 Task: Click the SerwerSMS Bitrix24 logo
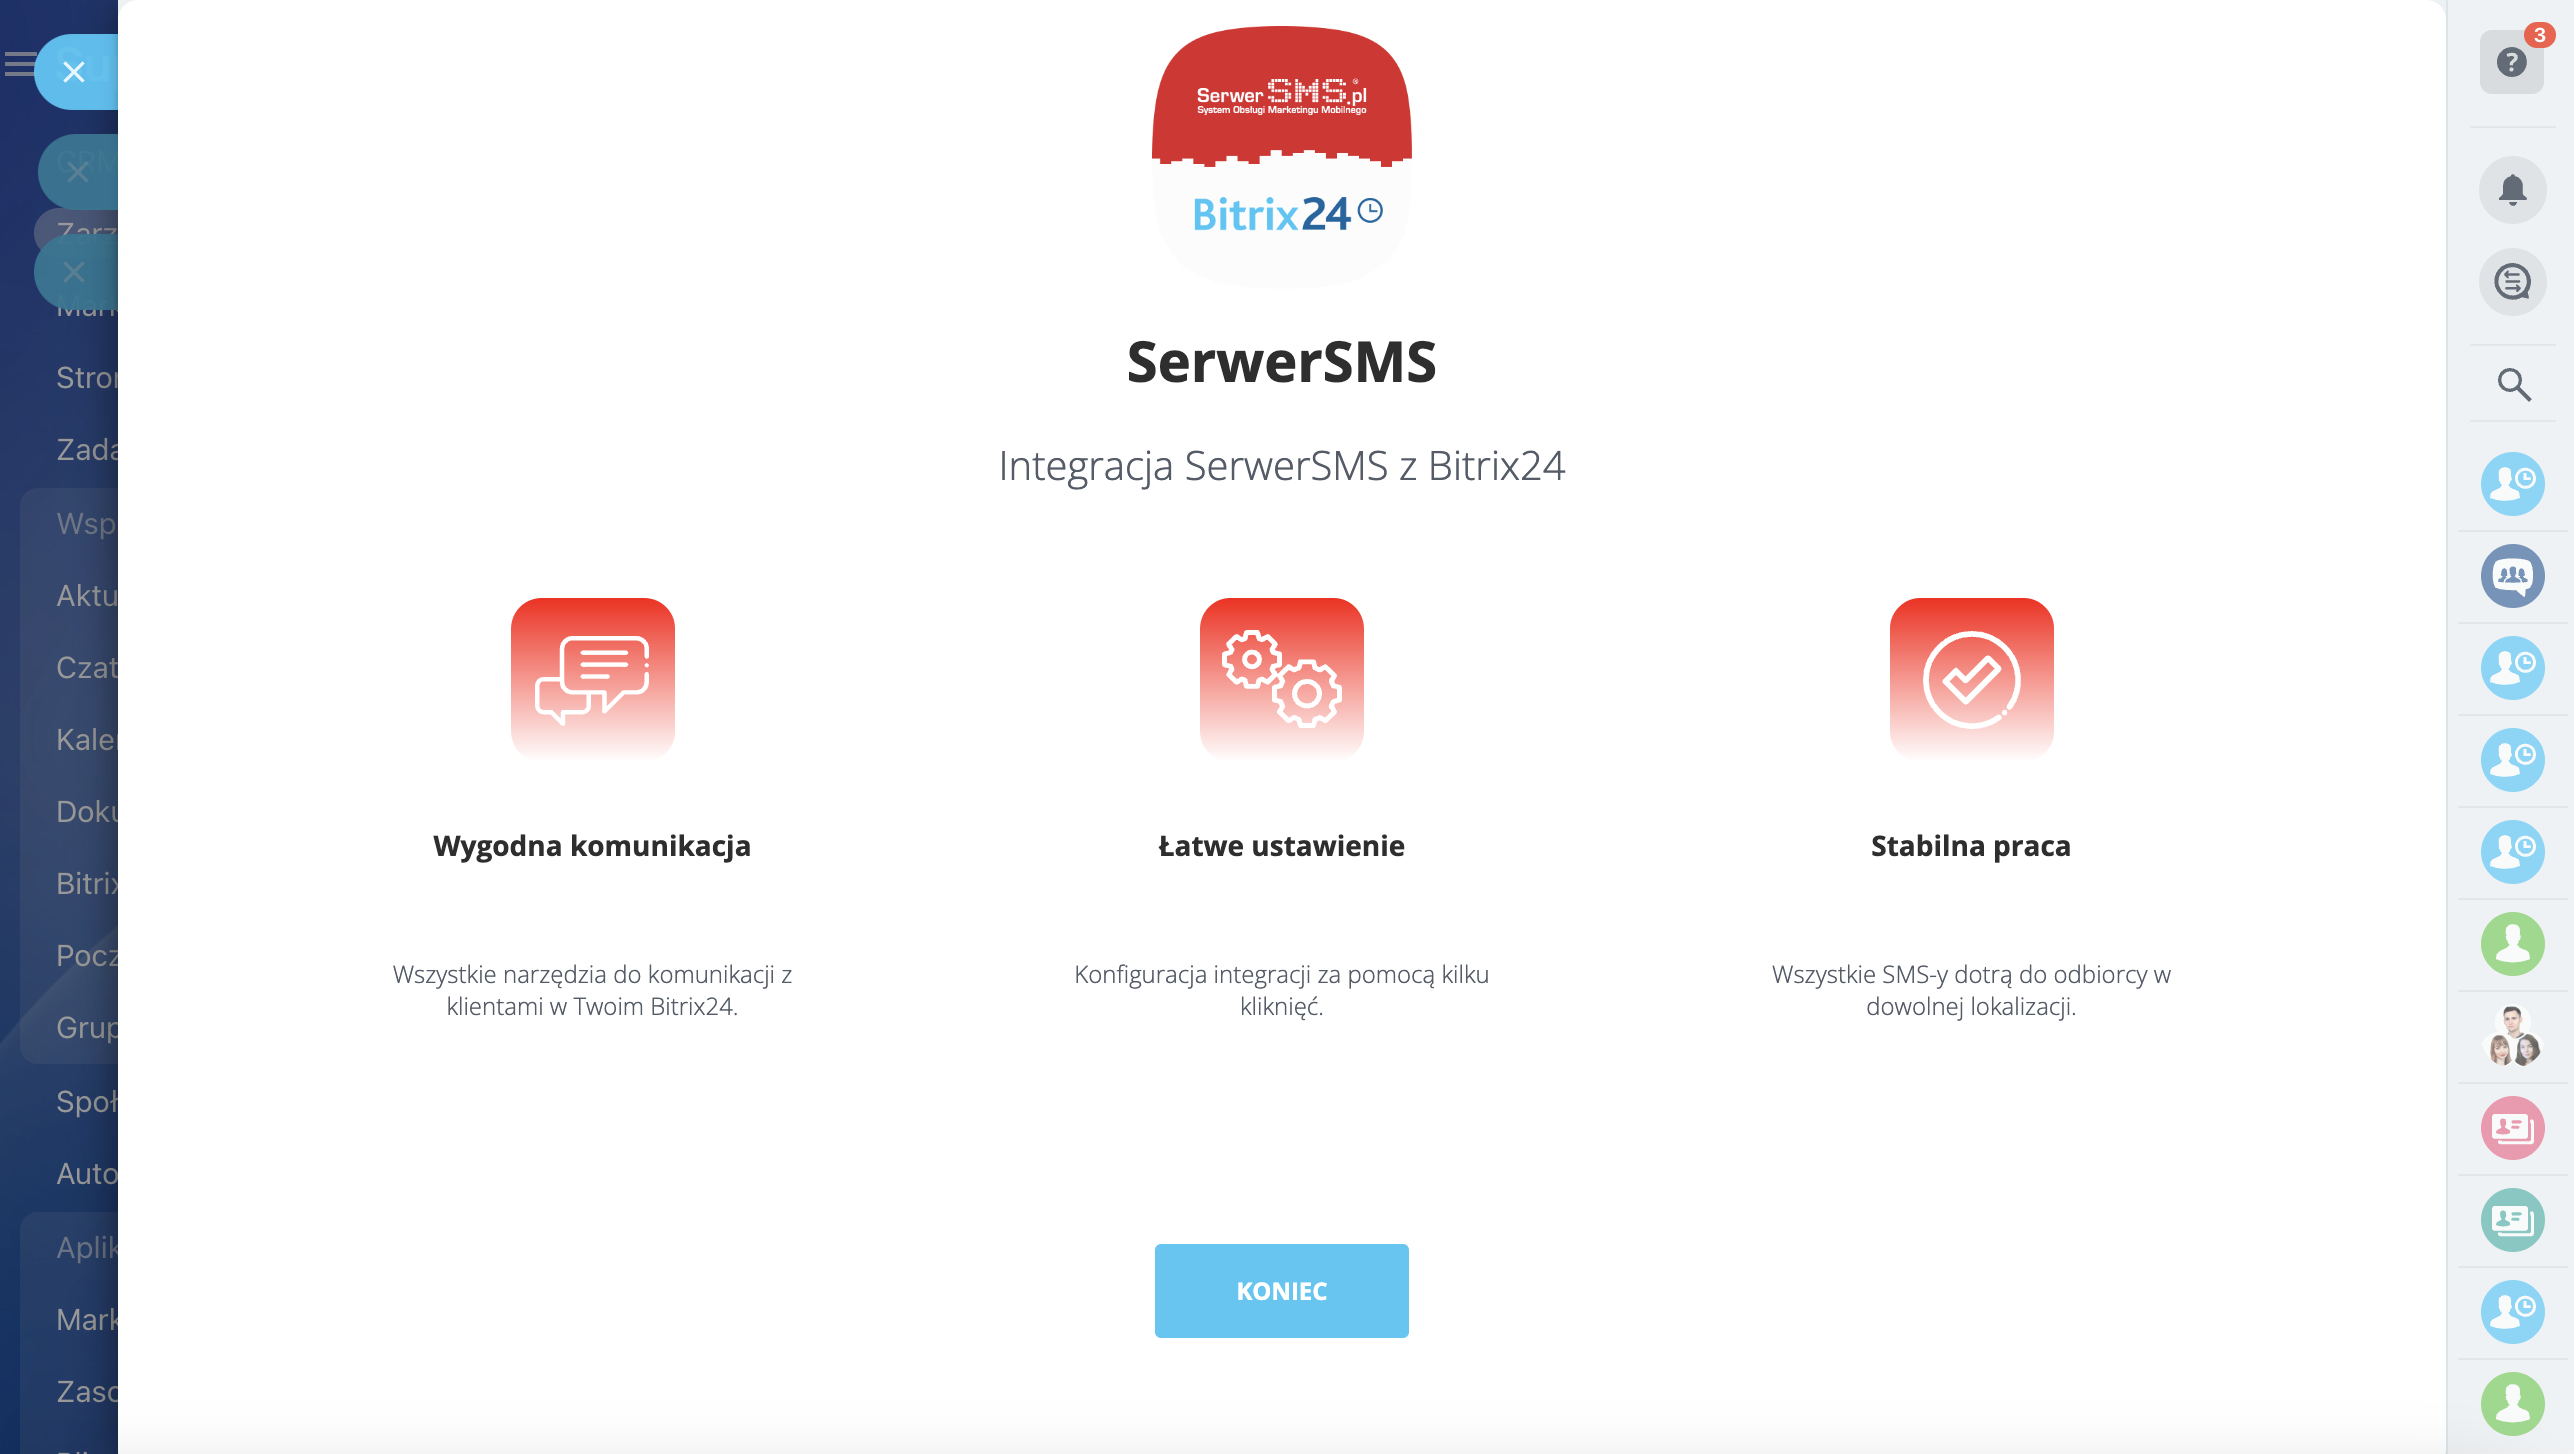(1281, 158)
